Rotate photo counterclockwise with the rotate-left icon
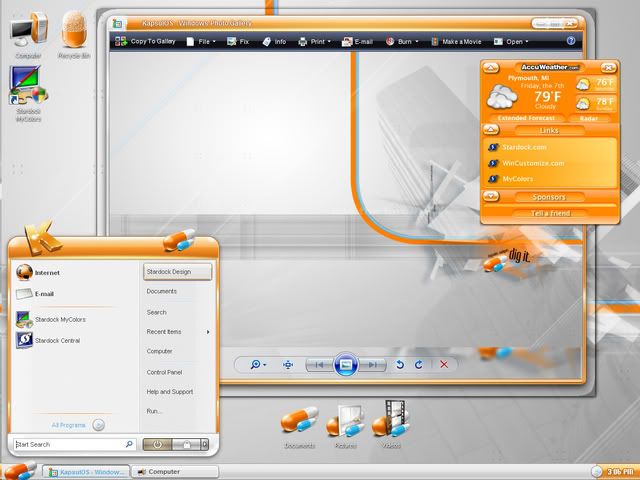 point(400,365)
